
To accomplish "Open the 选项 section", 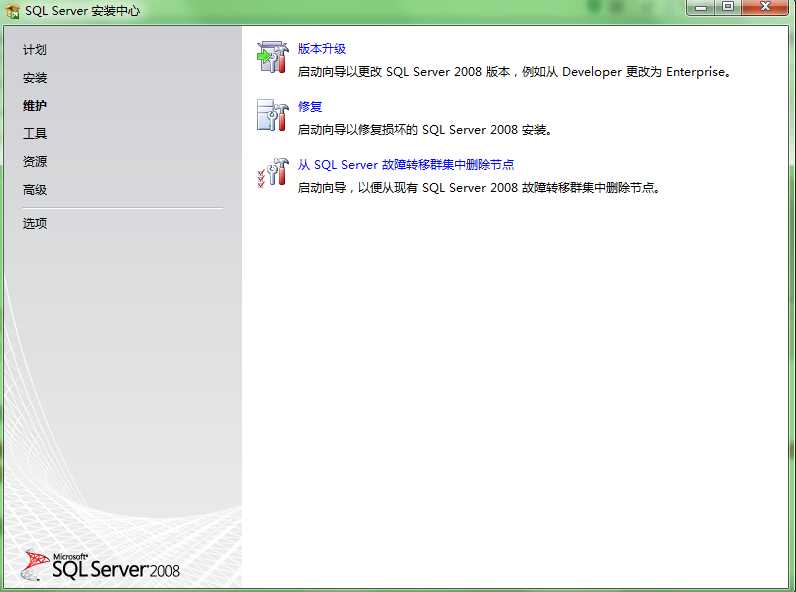I will coord(35,223).
